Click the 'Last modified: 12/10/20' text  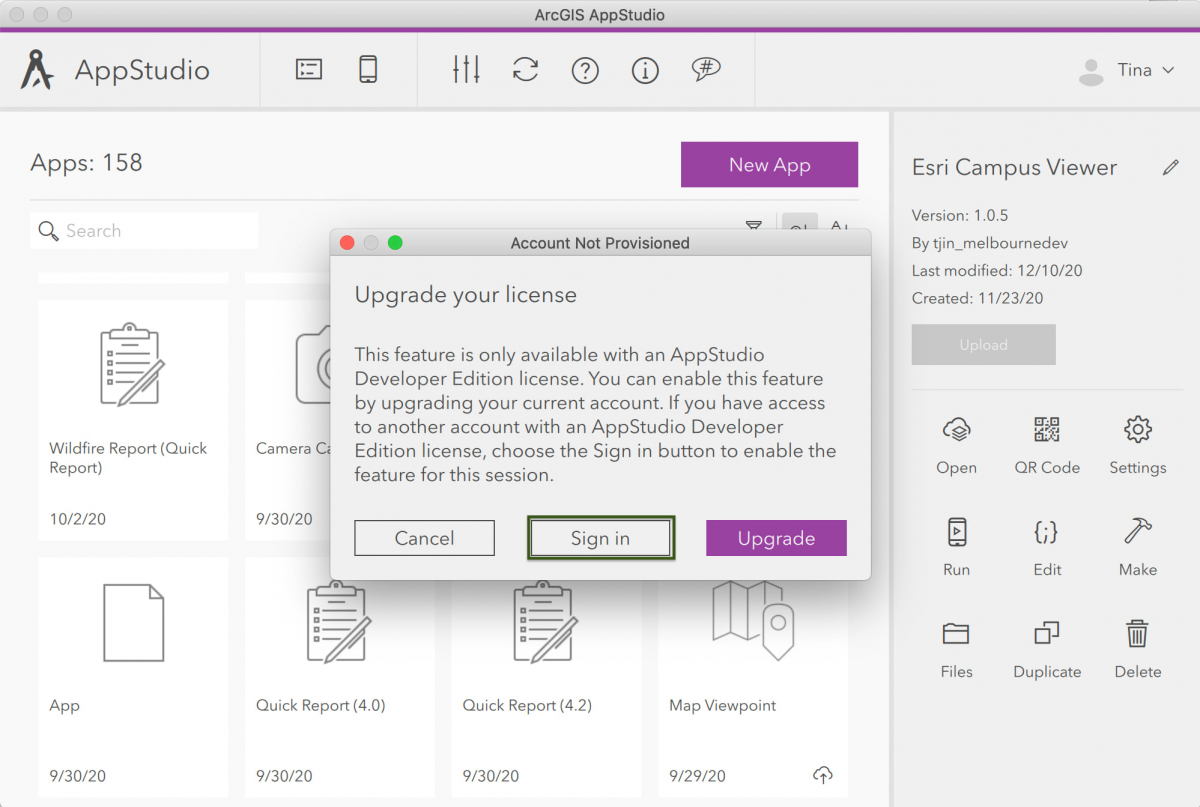[997, 270]
